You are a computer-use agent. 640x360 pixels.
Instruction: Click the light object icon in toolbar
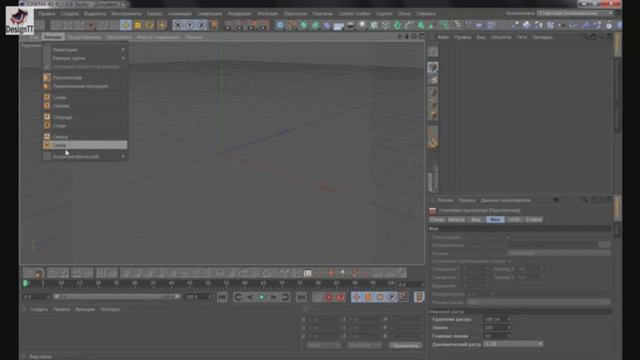[x=362, y=26]
